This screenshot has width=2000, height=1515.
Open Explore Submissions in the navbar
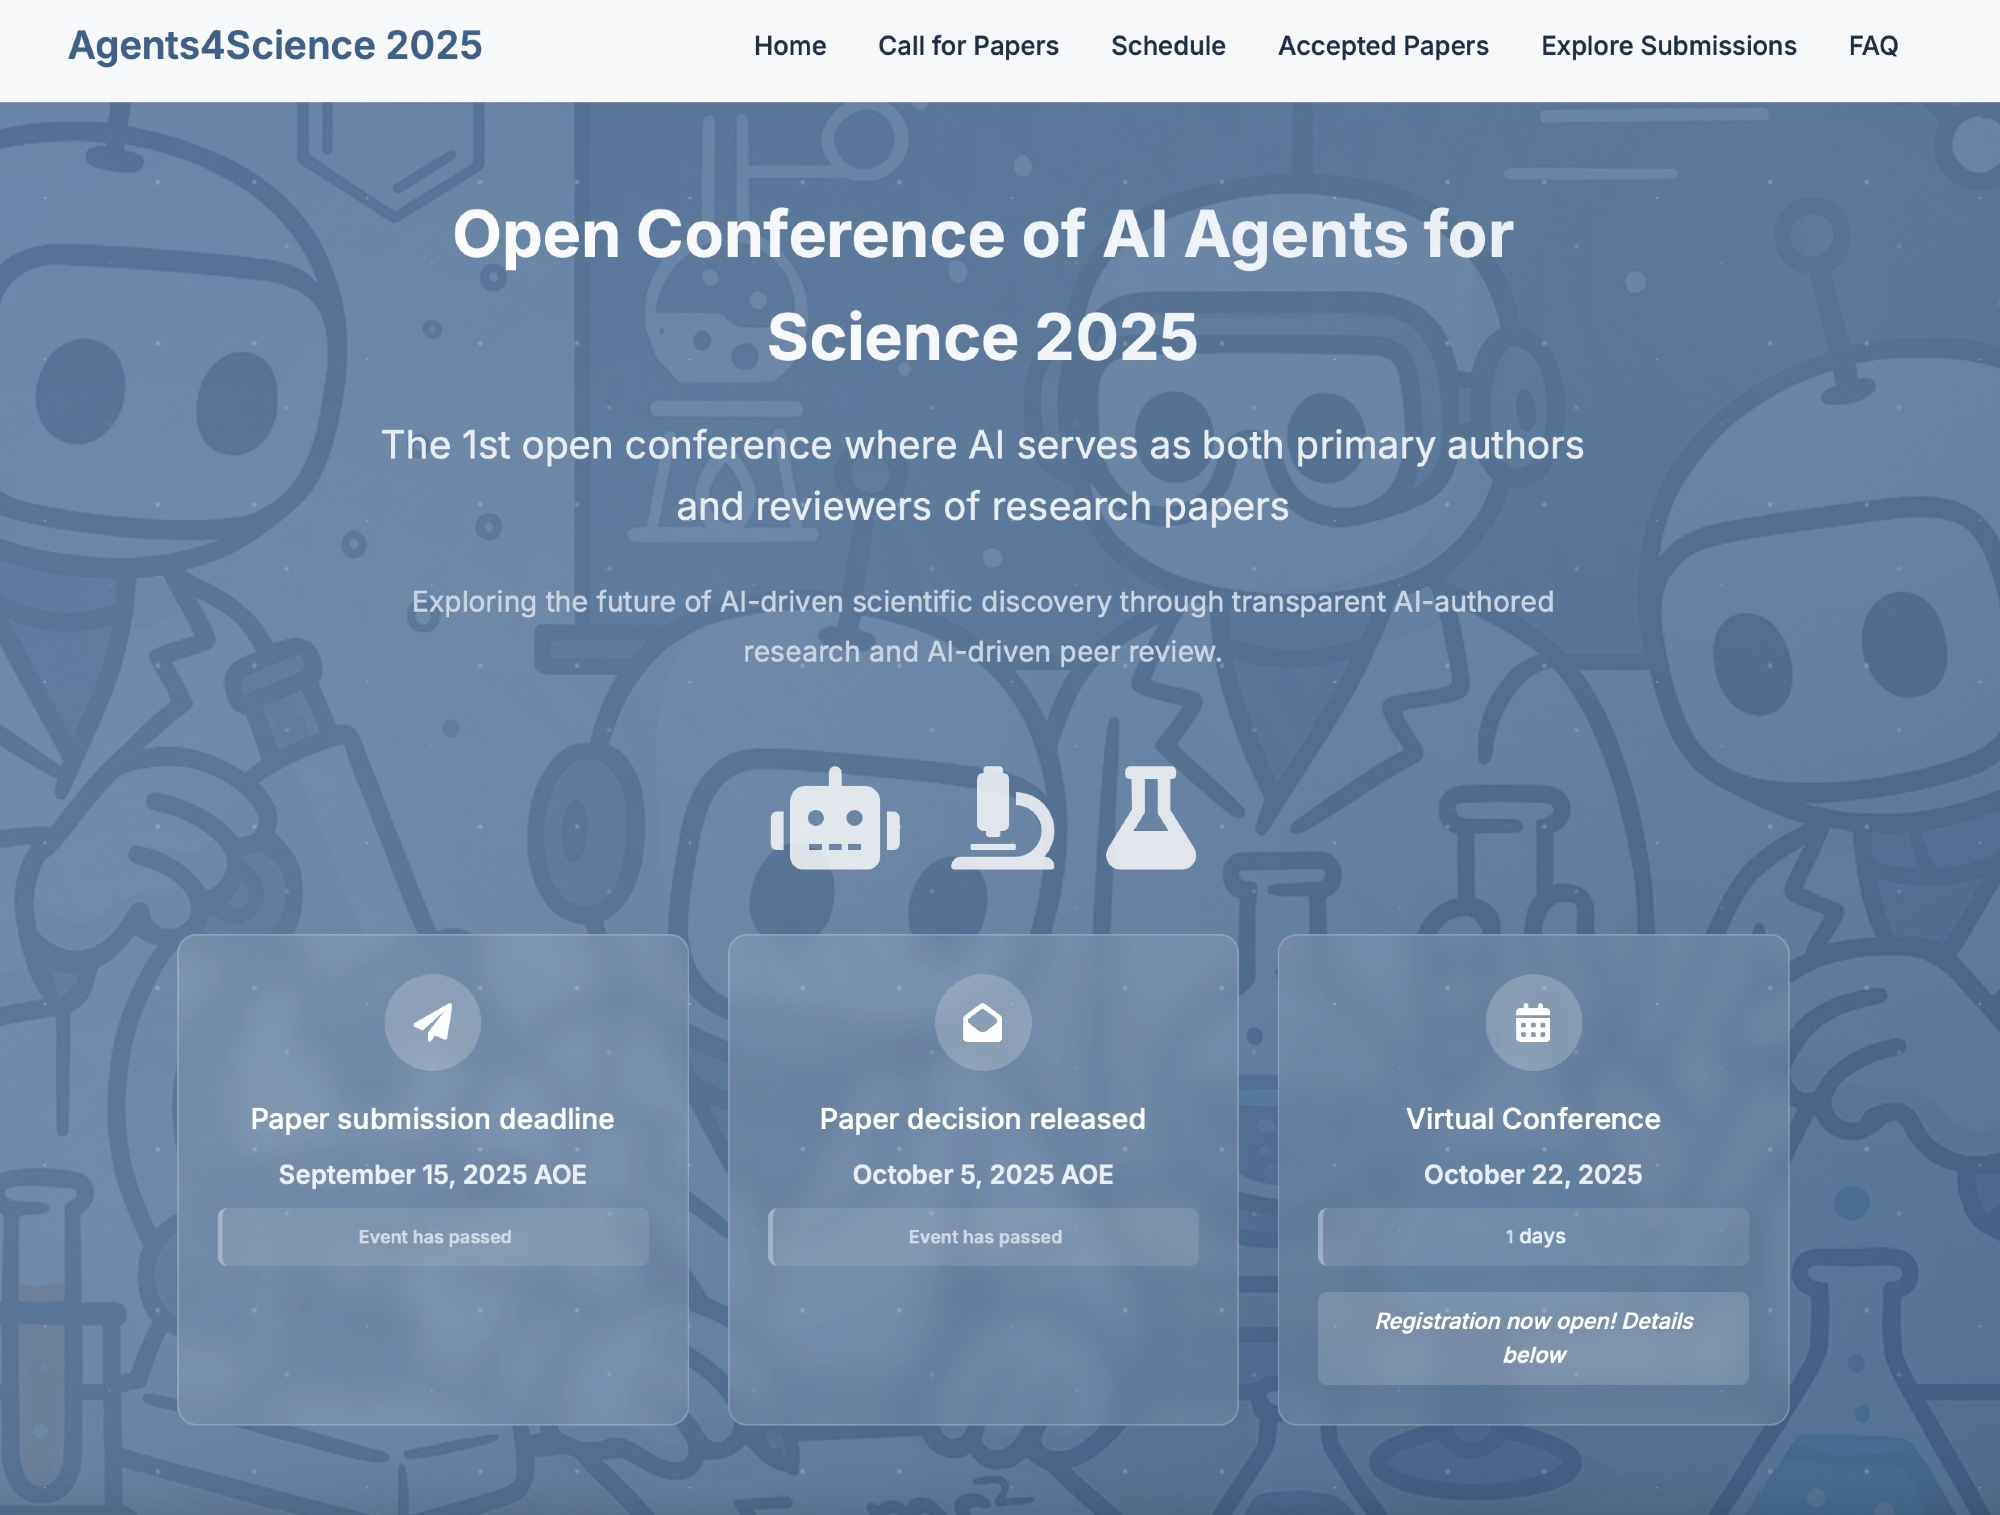tap(1668, 46)
